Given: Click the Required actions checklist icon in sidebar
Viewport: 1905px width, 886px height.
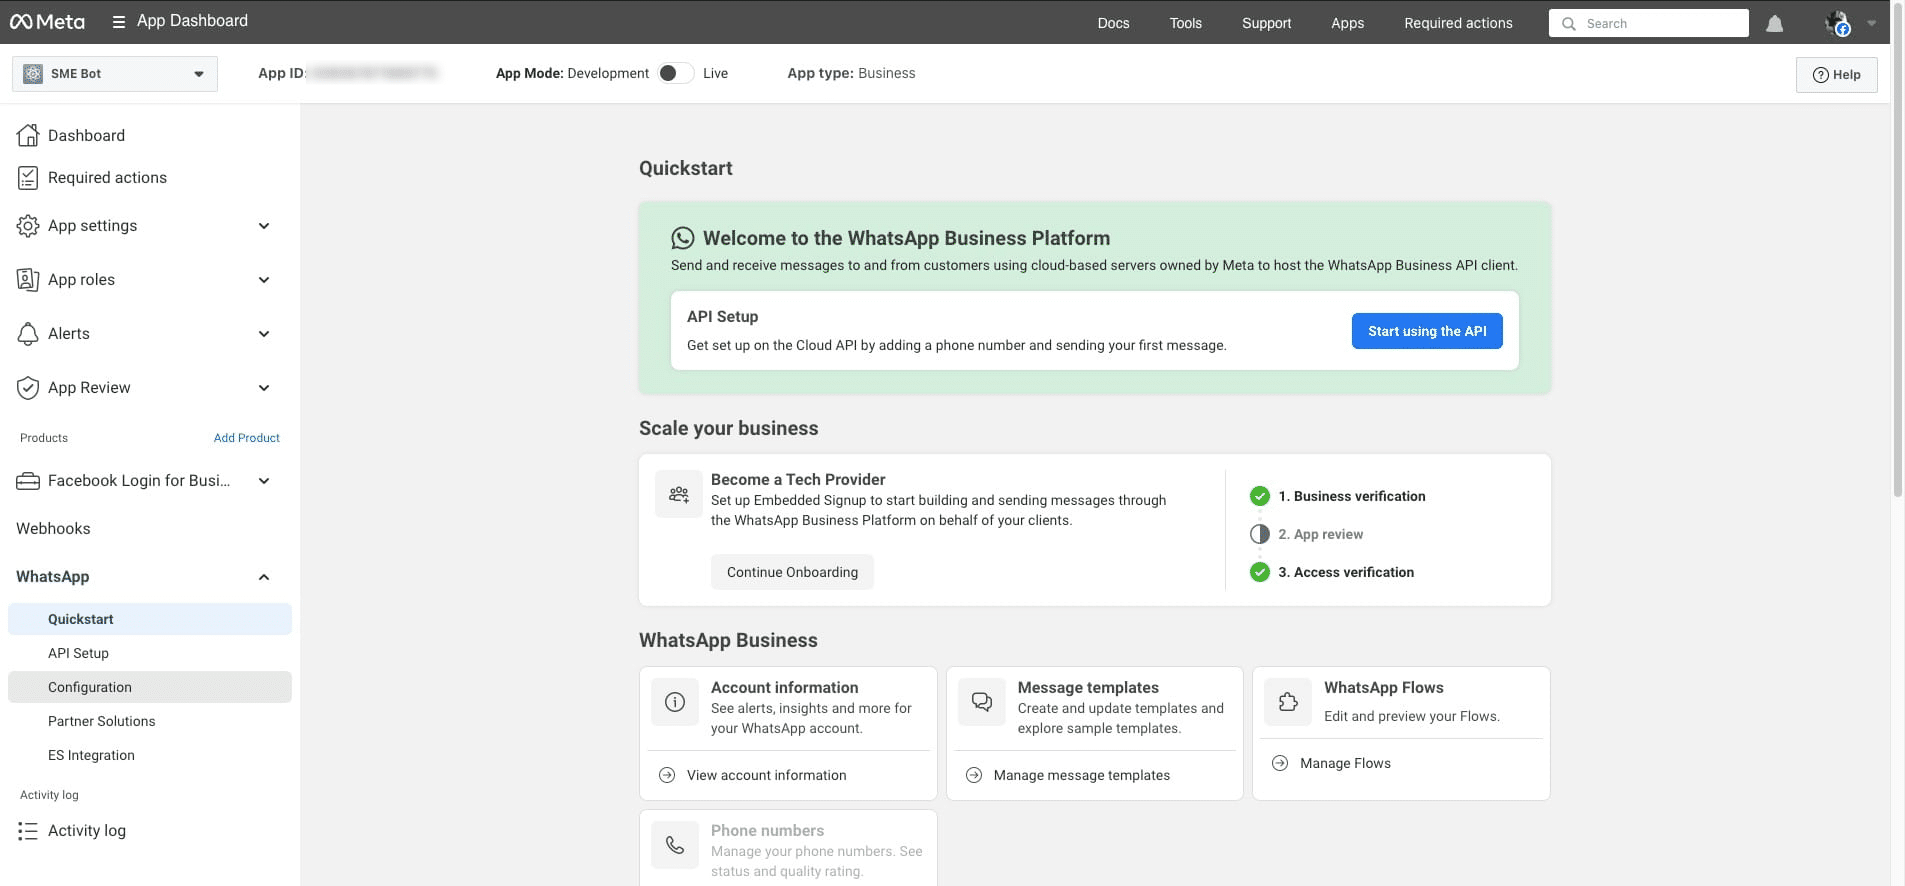Looking at the screenshot, I should pyautogui.click(x=28, y=178).
